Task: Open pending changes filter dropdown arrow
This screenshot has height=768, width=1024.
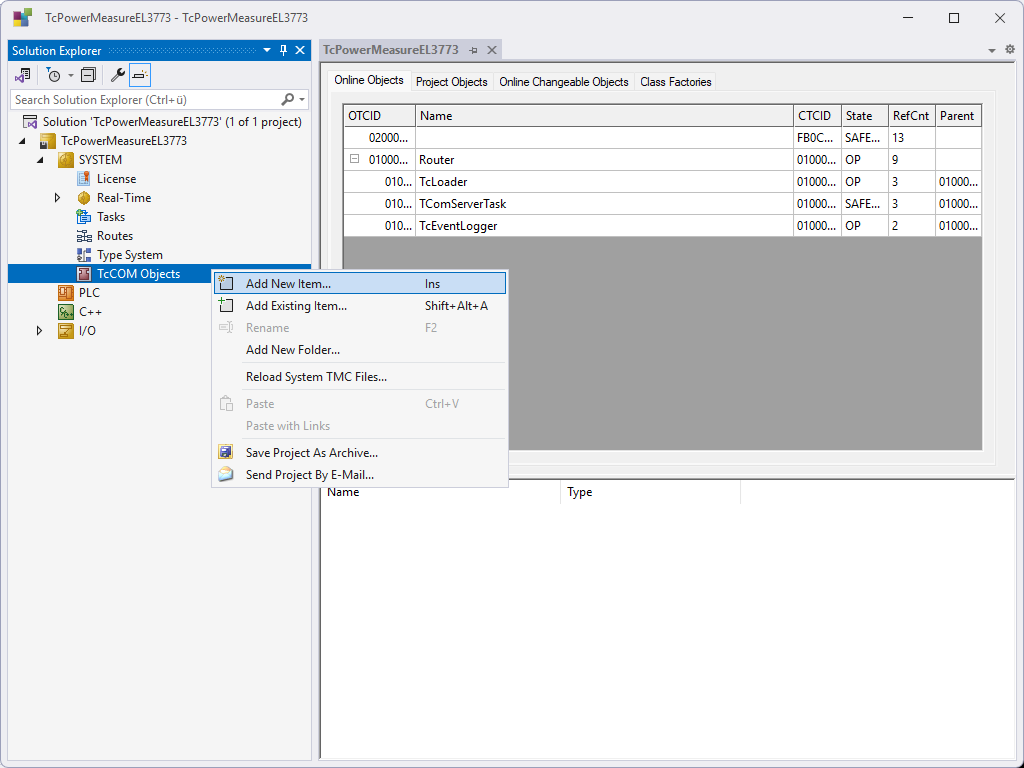Action: [x=71, y=76]
